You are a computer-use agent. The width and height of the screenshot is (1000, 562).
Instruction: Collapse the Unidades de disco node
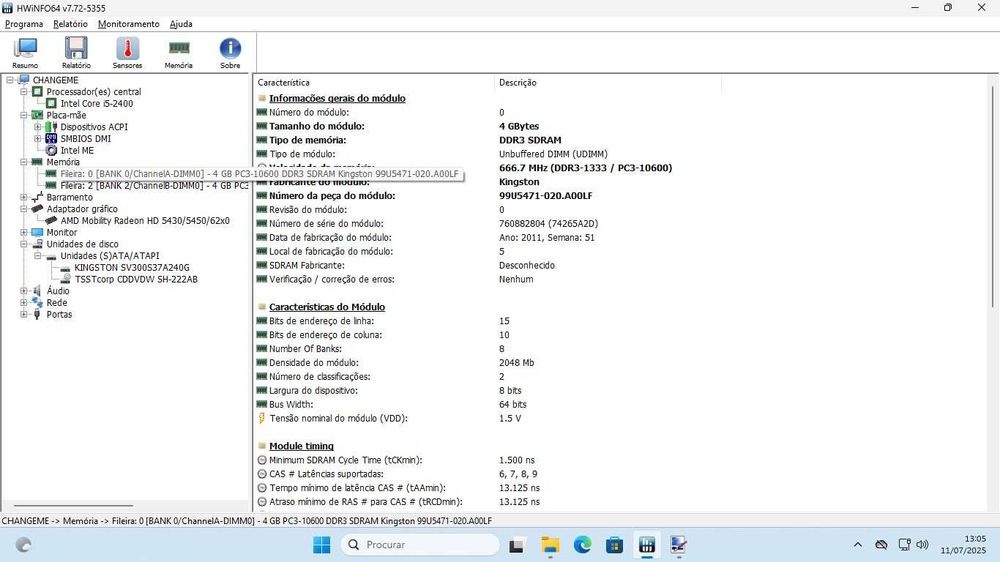[x=24, y=244]
